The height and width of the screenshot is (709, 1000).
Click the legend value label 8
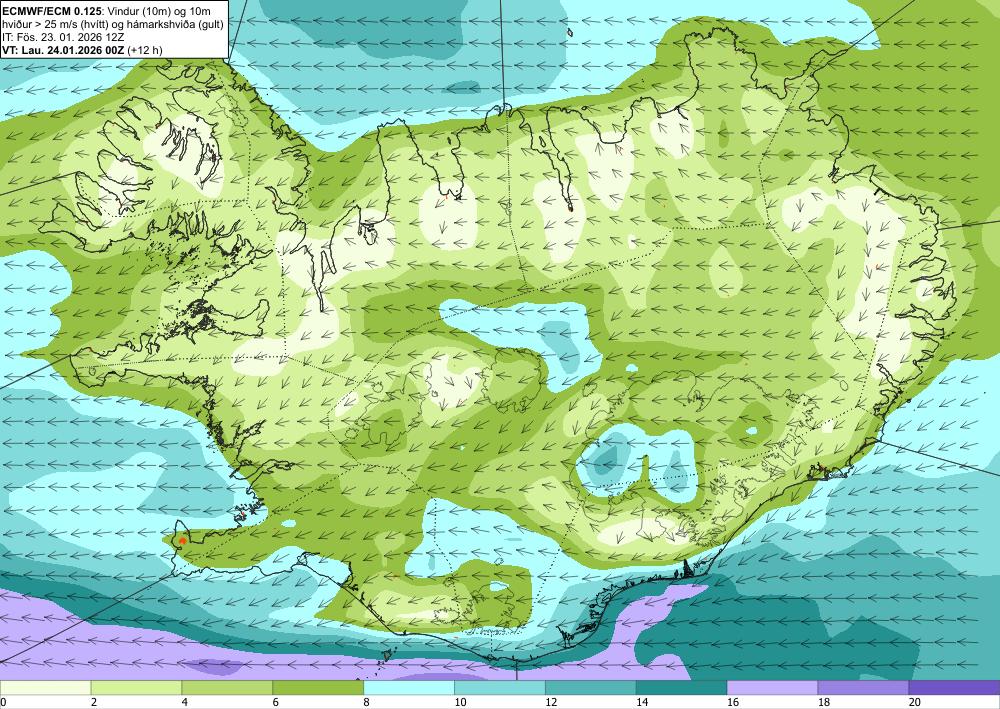(367, 702)
